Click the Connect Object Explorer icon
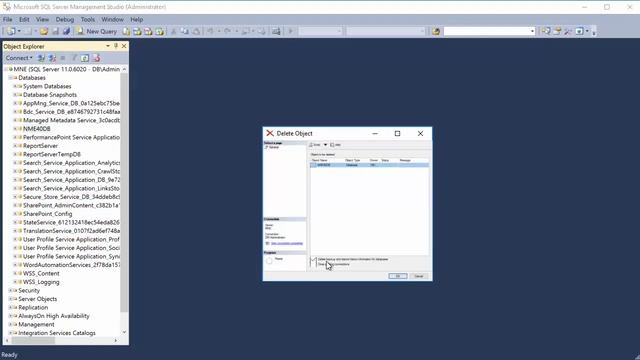Screen dimensions: 640x360 [41, 58]
